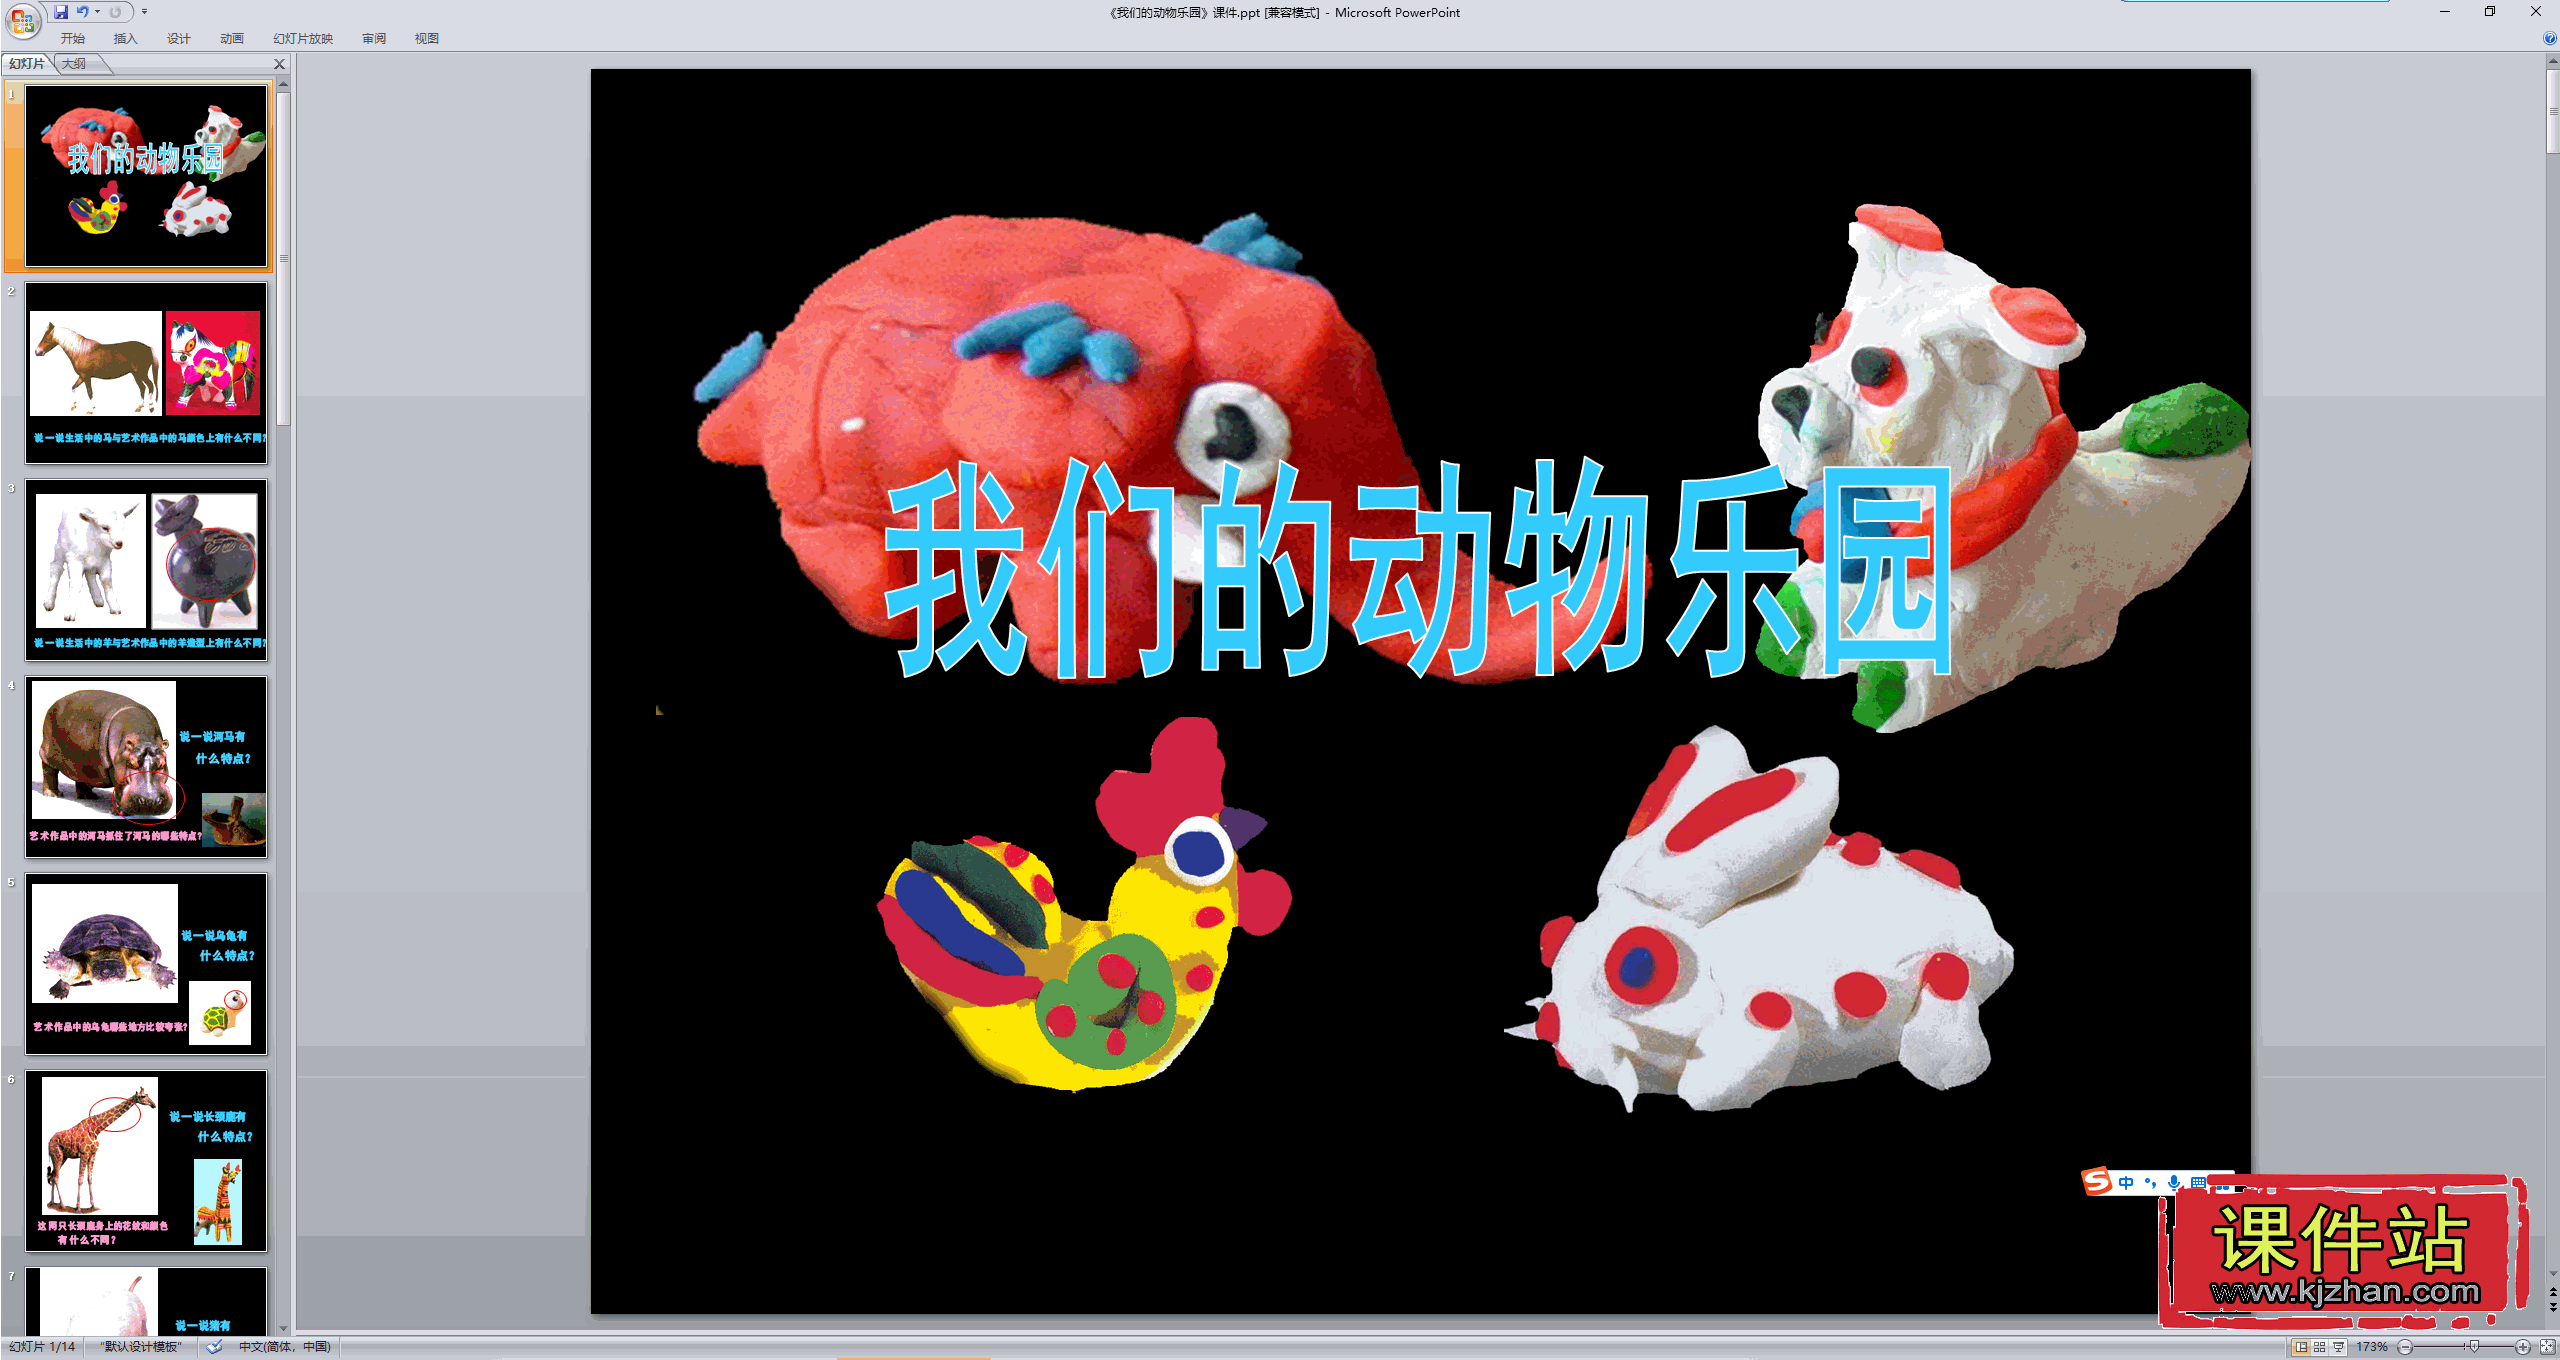Open Customize Quick Access Toolbar dropdown
The height and width of the screenshot is (1360, 2560).
(145, 12)
